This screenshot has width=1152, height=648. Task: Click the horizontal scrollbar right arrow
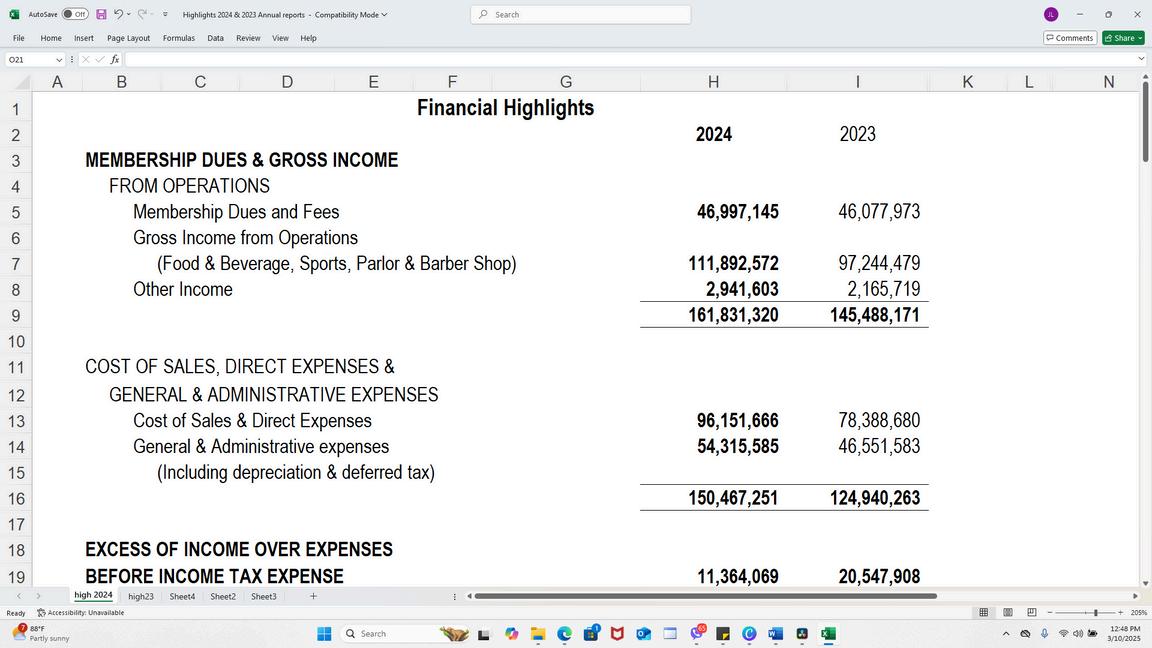[x=1135, y=597]
